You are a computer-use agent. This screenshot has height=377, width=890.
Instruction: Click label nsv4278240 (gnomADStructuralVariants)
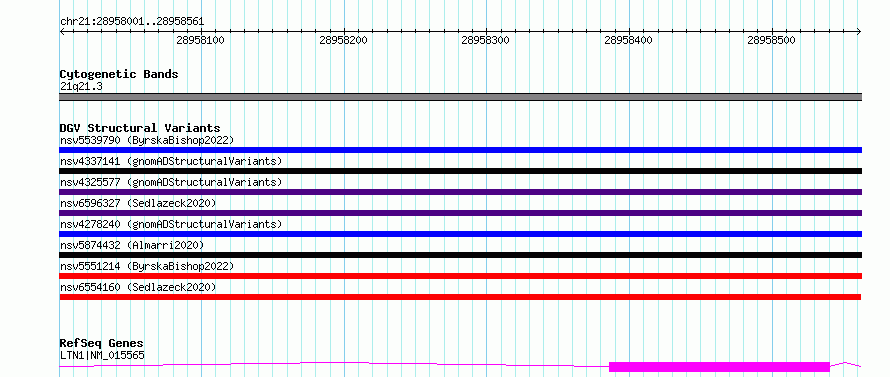171,224
